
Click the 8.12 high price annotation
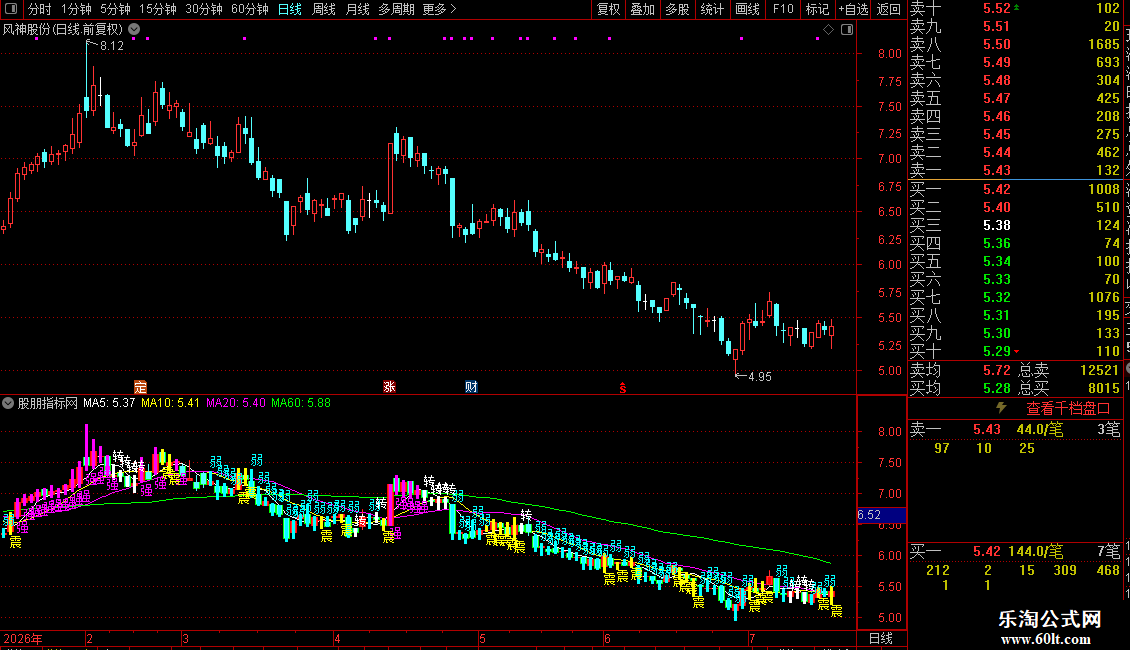(112, 45)
